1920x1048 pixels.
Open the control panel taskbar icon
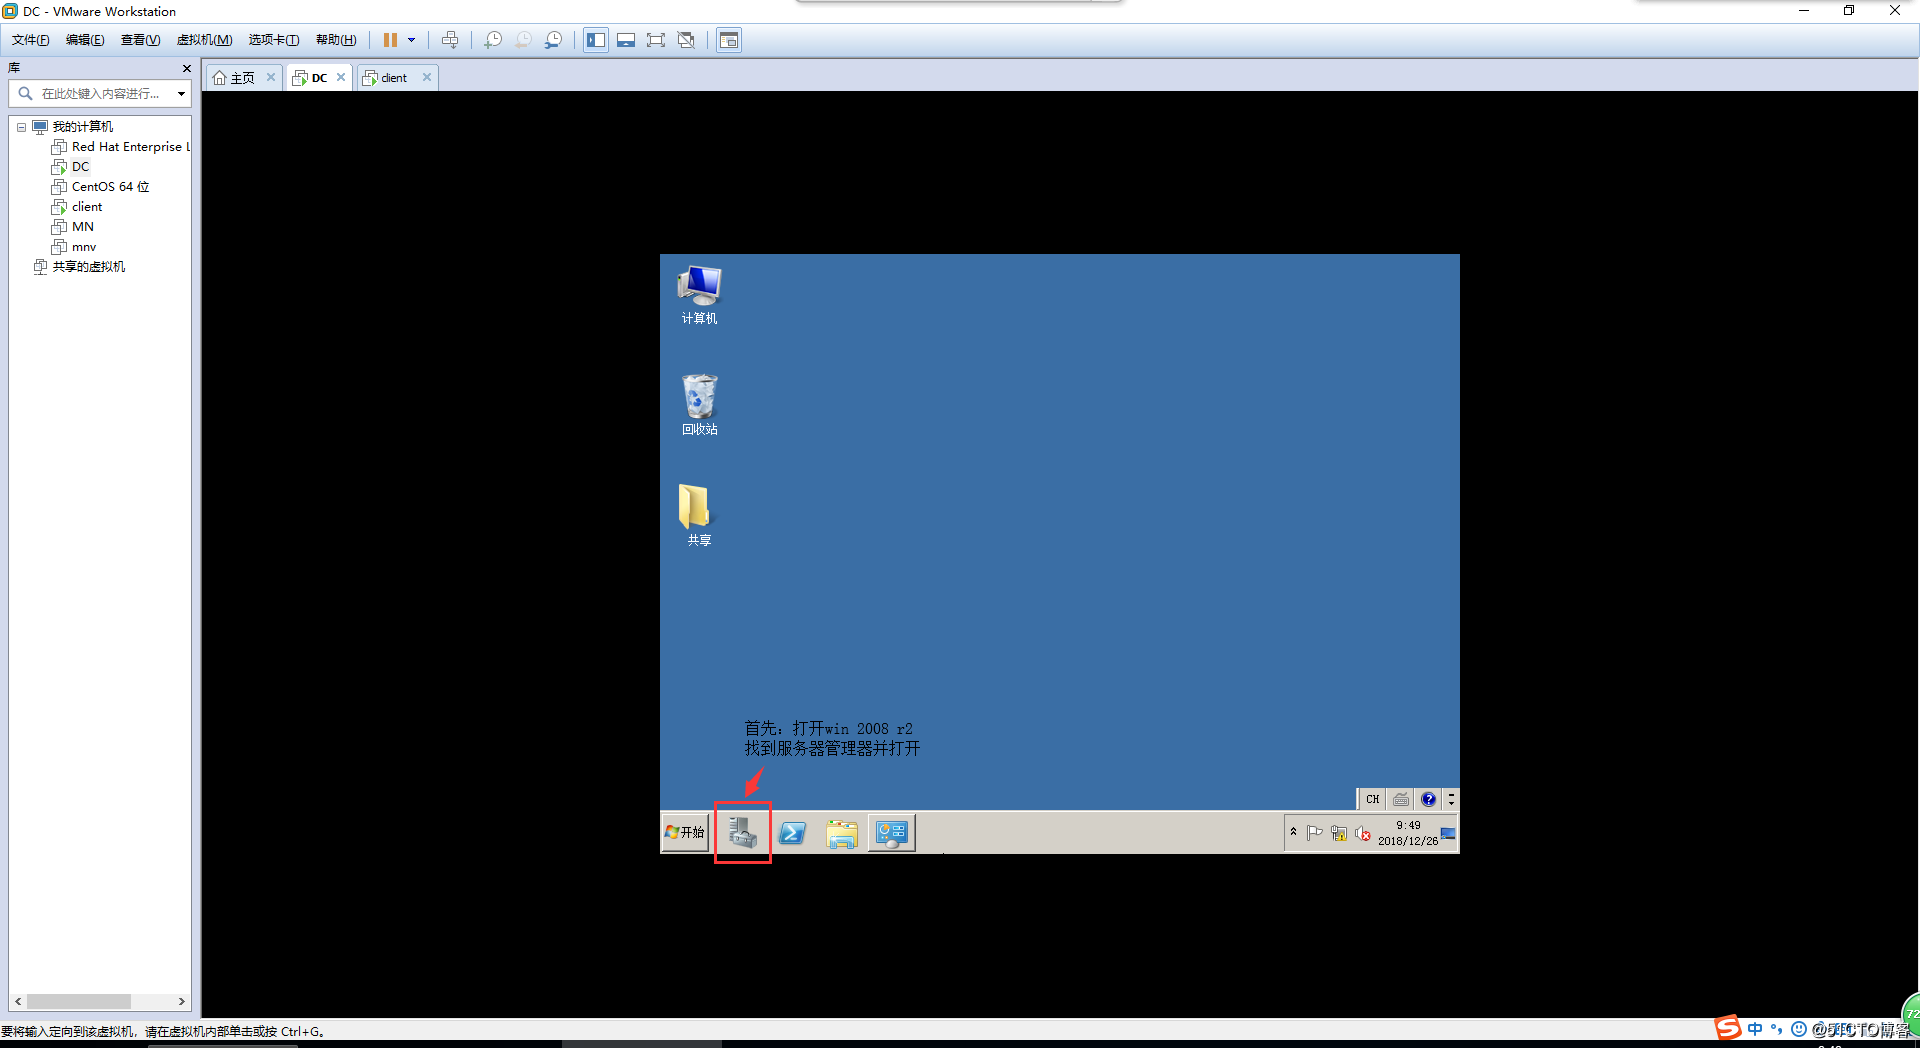891,832
